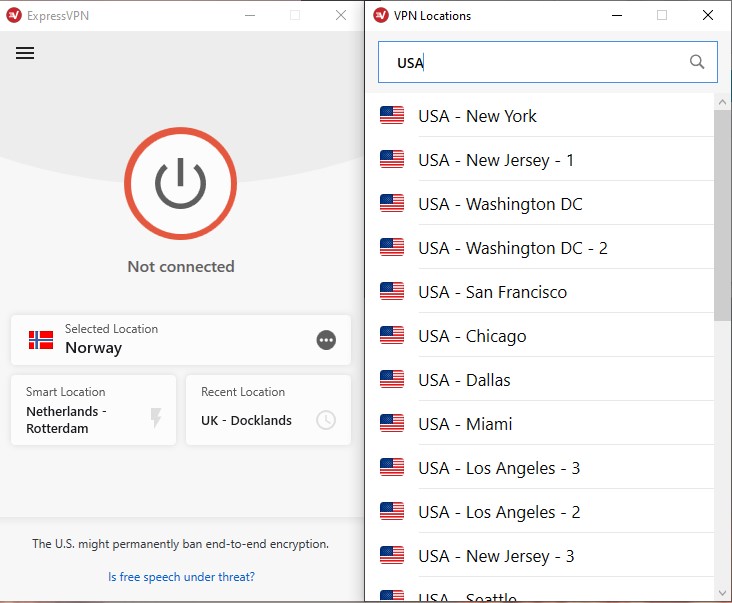The image size is (732, 603).
Task: Click the flag beside USA - Washington DC - 2
Action: (392, 247)
